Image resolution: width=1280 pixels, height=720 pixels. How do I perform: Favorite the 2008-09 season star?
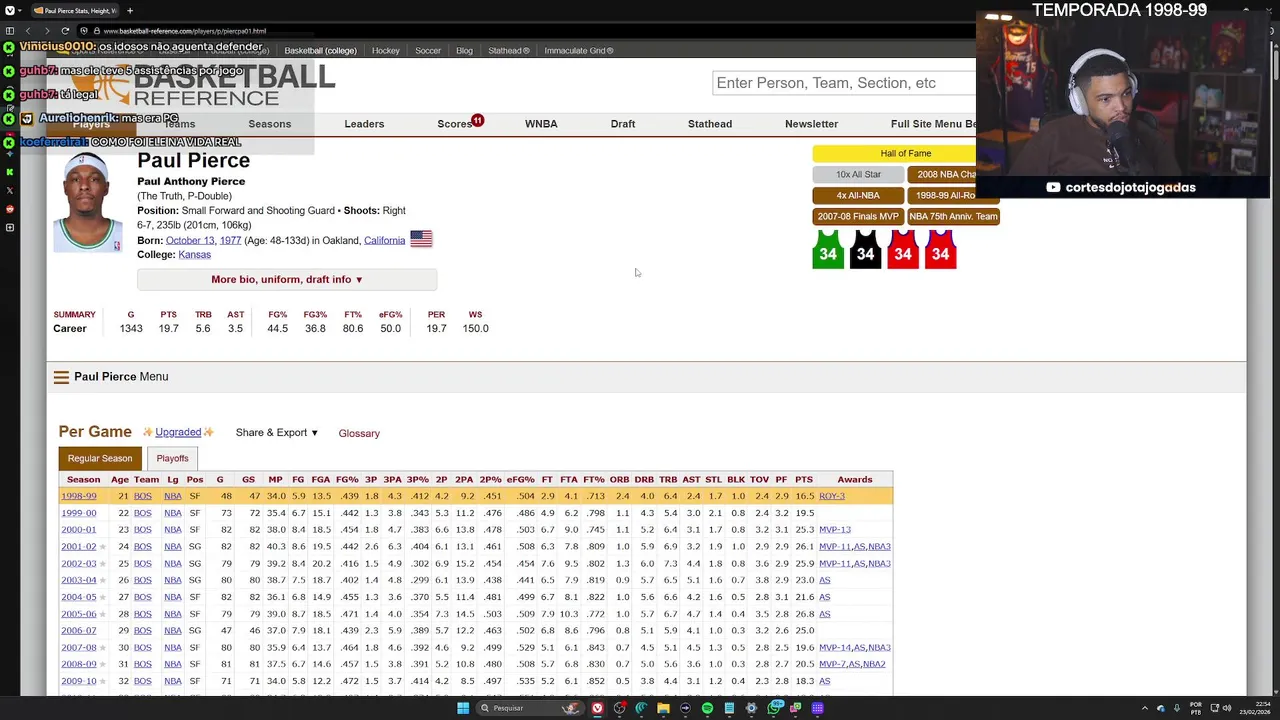[102, 664]
